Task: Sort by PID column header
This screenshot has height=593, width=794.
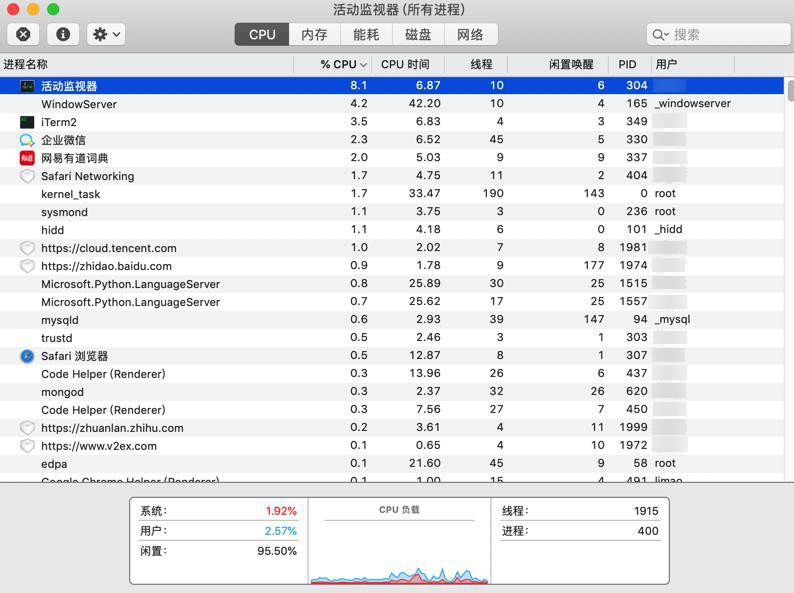Action: (x=629, y=64)
